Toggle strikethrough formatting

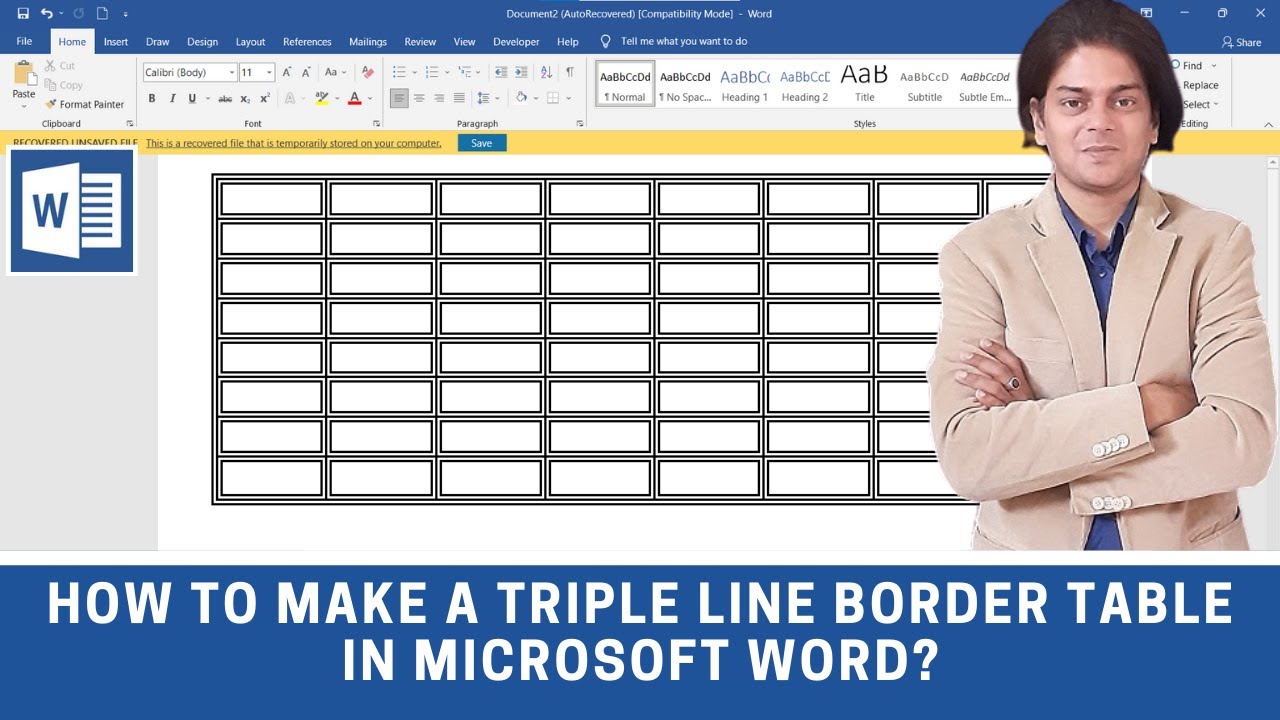tap(225, 98)
